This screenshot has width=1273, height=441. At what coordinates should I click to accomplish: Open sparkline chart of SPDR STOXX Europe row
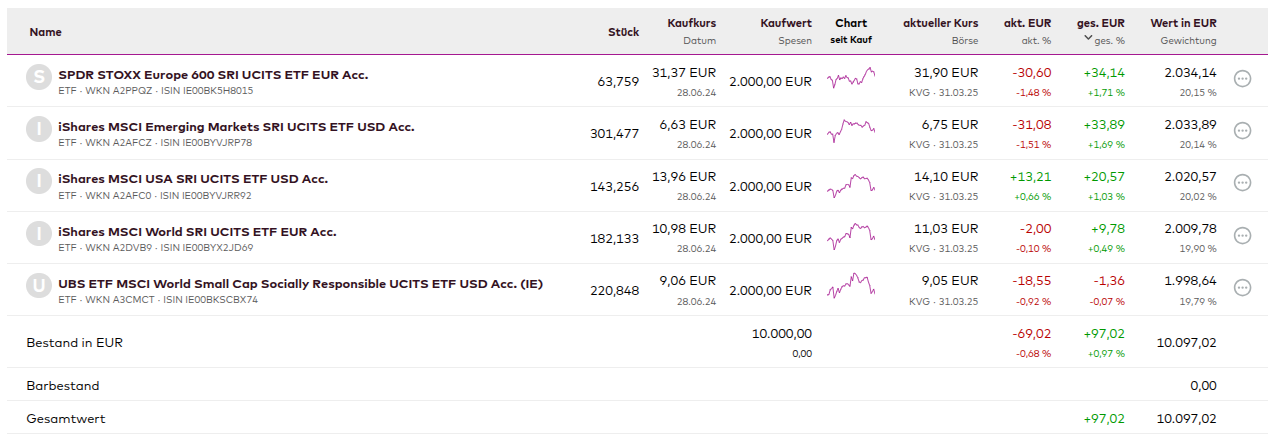tap(851, 78)
